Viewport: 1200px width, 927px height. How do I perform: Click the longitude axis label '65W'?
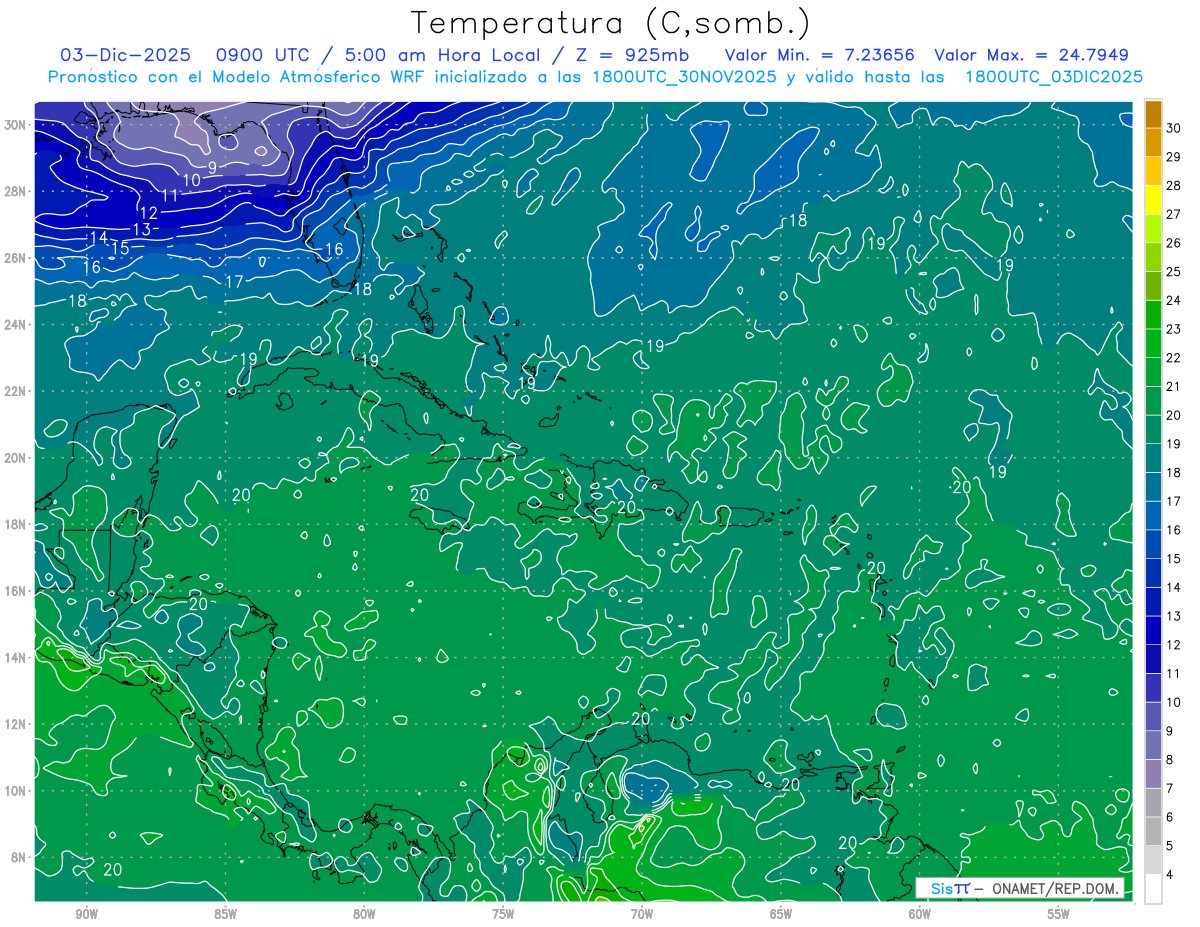tap(781, 914)
